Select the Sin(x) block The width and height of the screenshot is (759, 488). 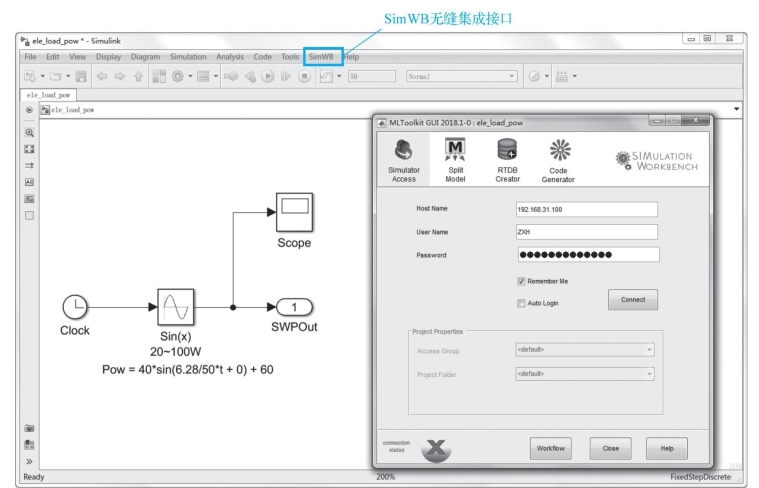coord(176,307)
